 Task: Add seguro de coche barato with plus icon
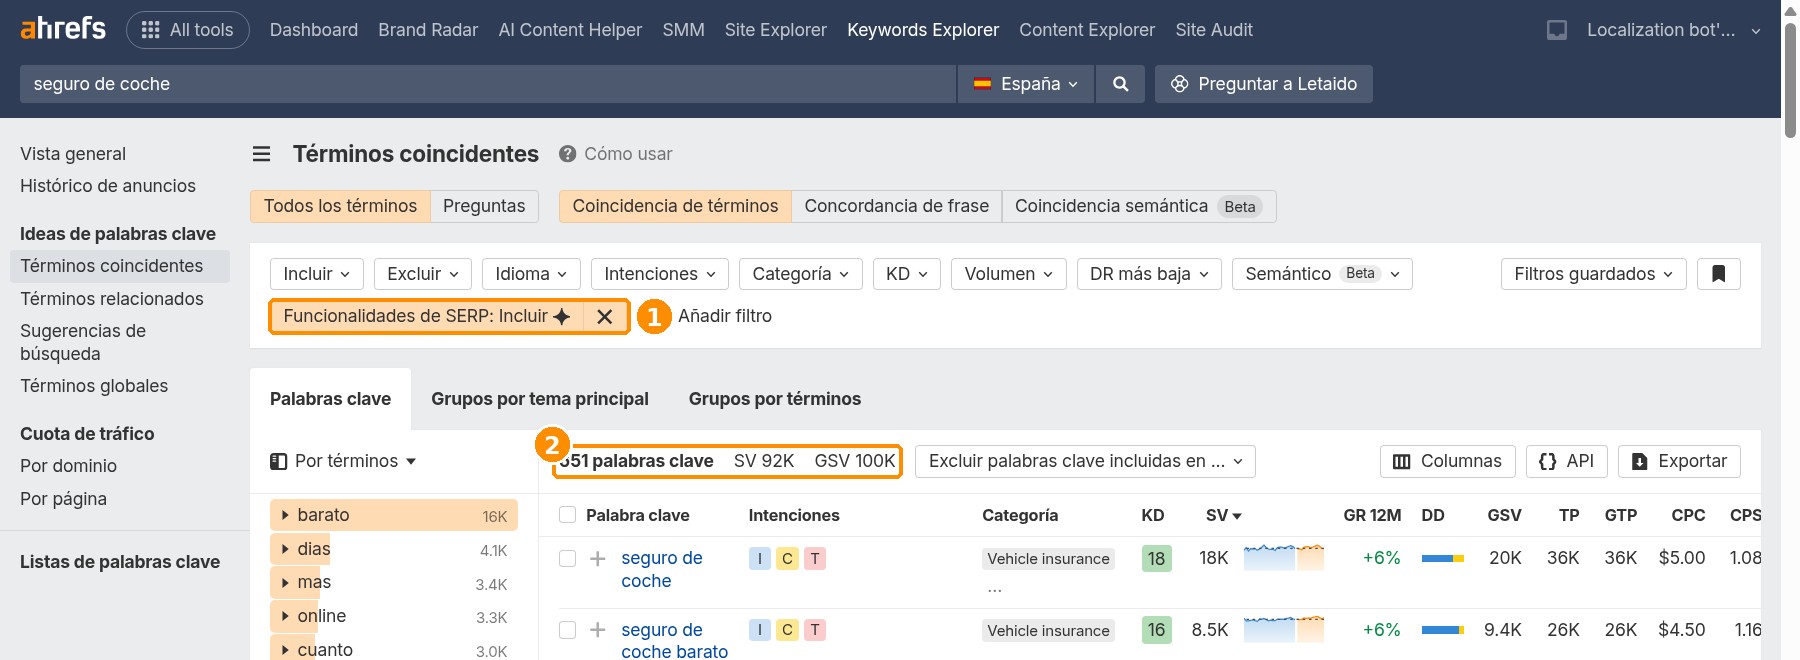click(597, 630)
